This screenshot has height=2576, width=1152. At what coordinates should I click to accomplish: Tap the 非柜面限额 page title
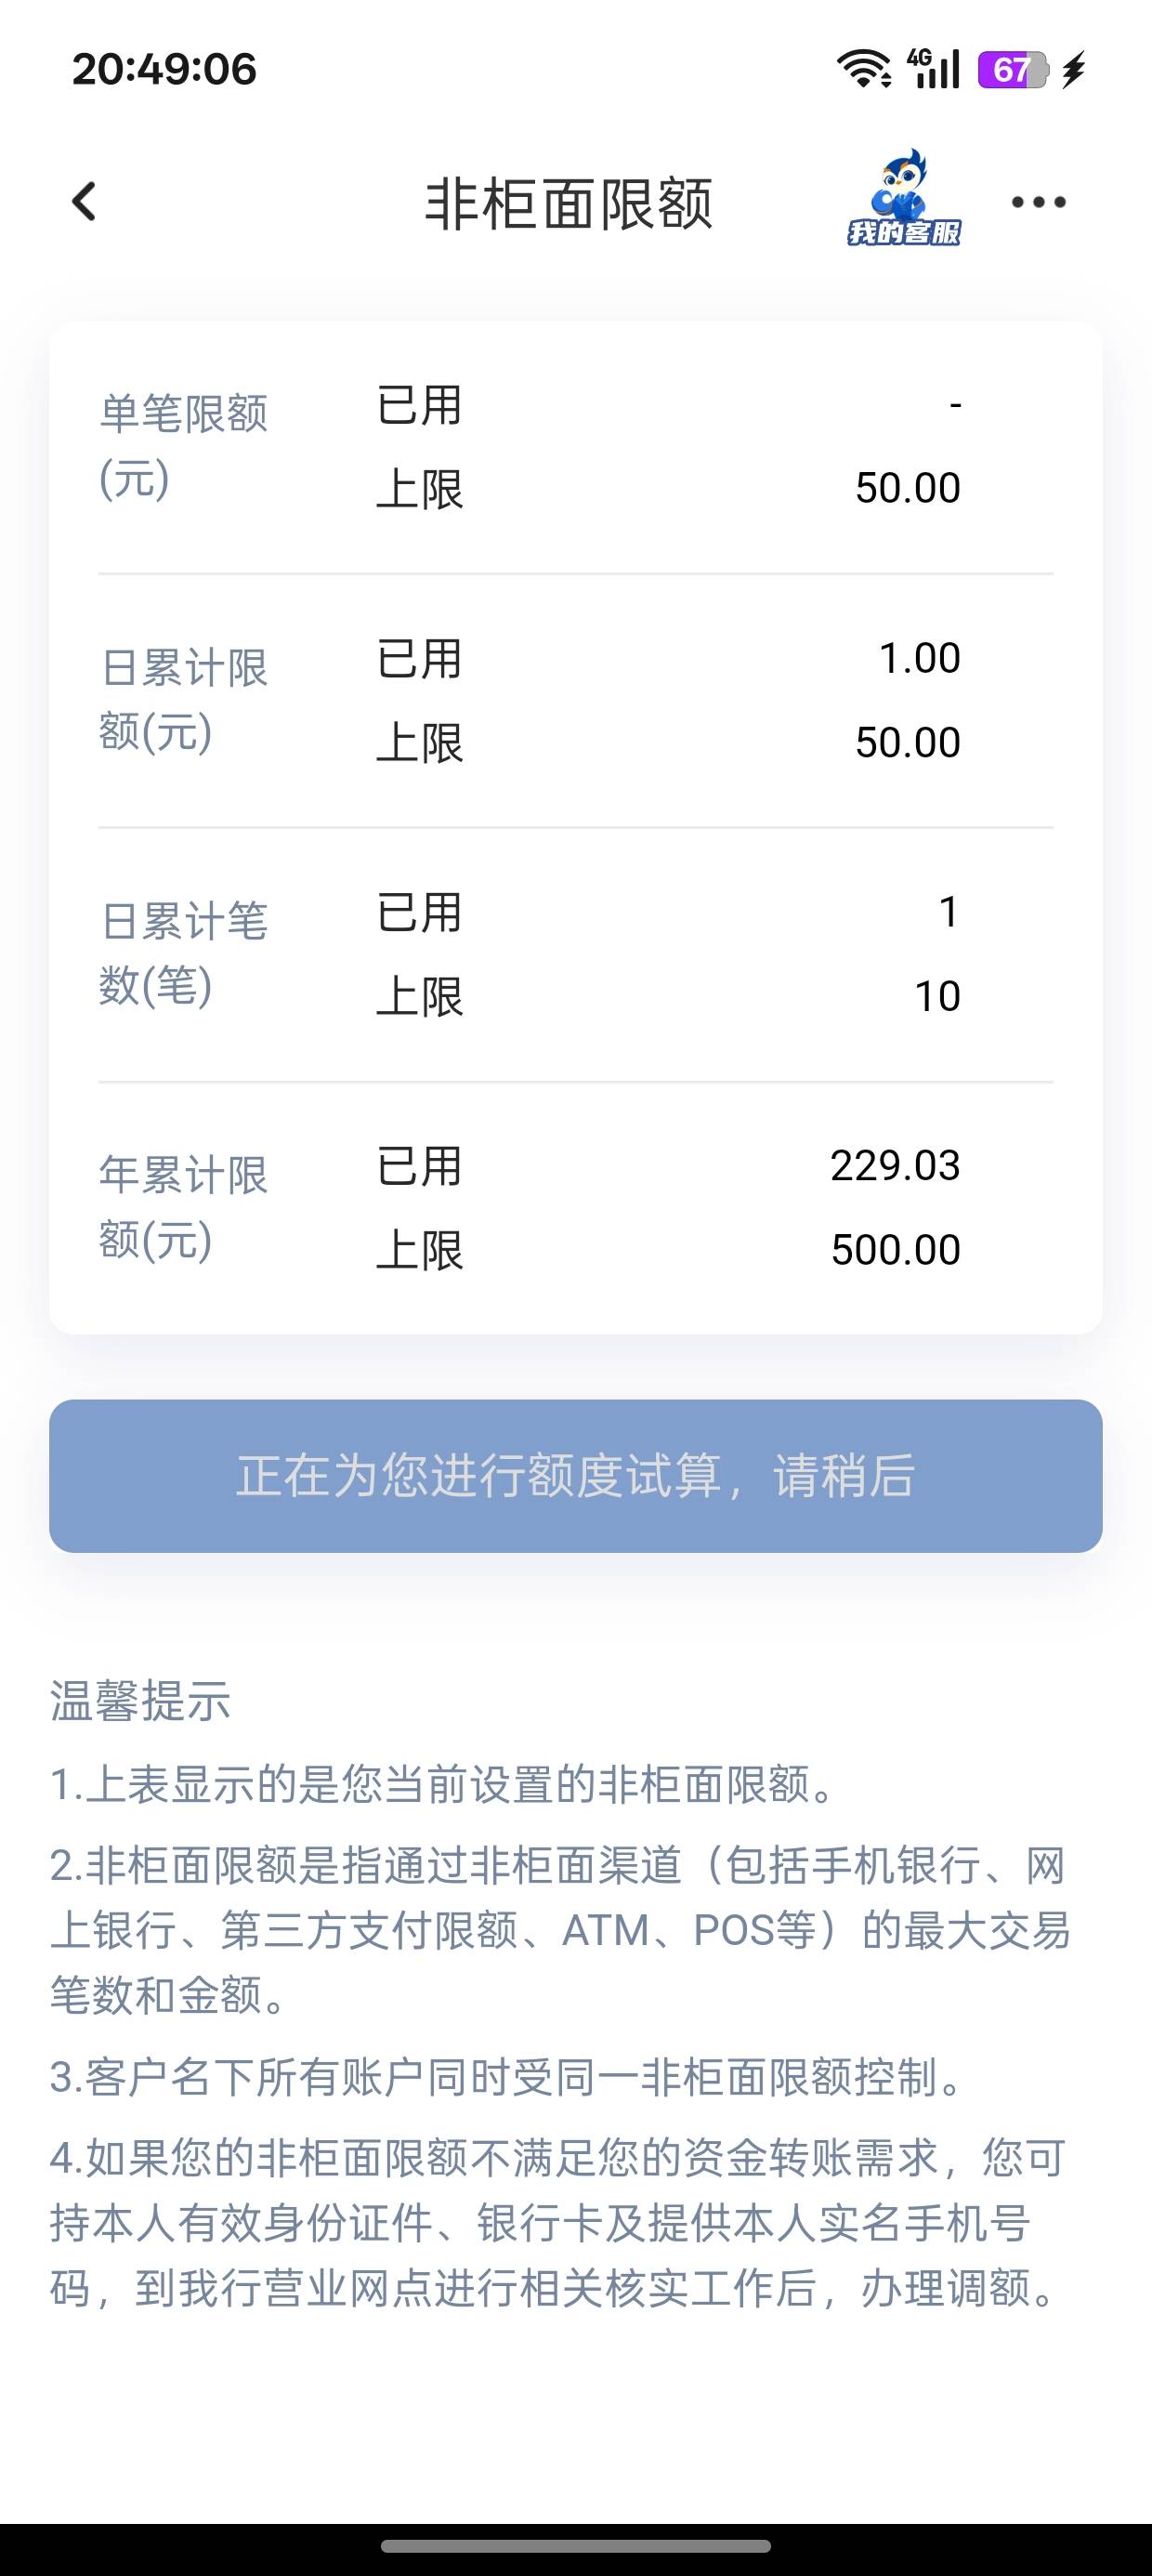point(569,204)
